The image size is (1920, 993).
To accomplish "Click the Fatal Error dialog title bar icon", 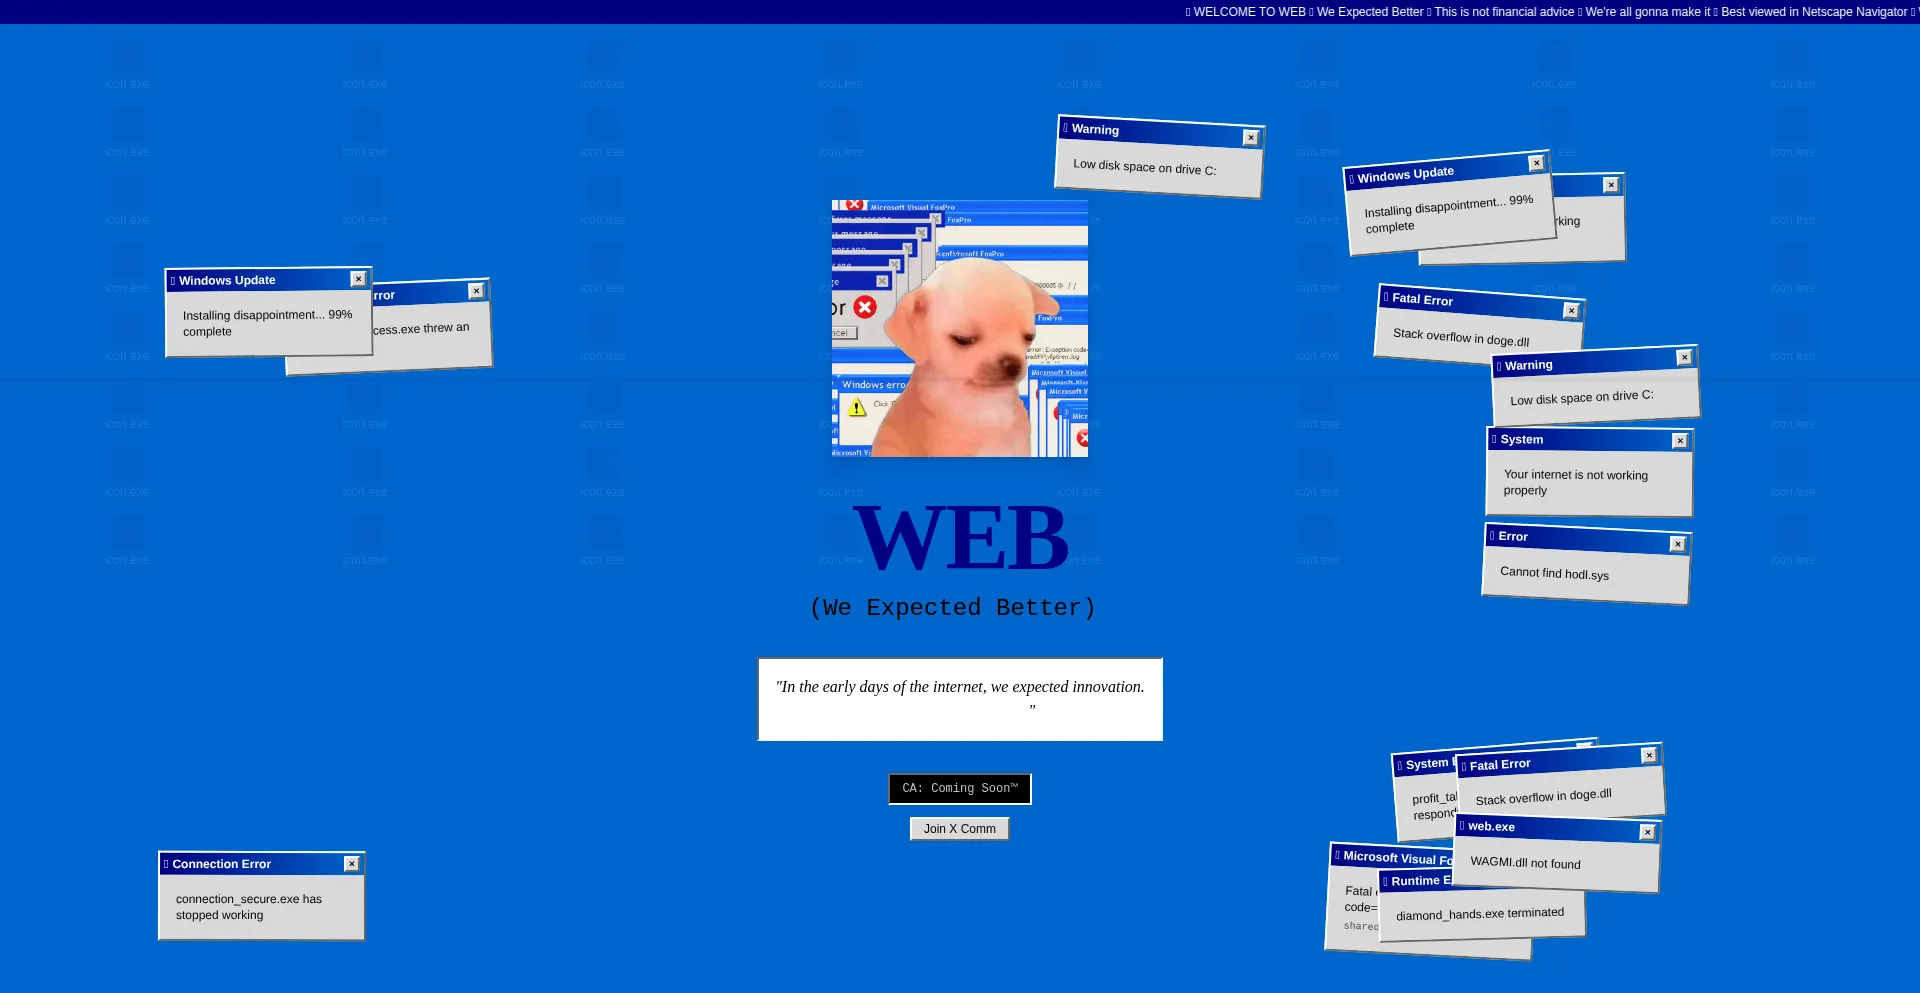I will click(1388, 298).
